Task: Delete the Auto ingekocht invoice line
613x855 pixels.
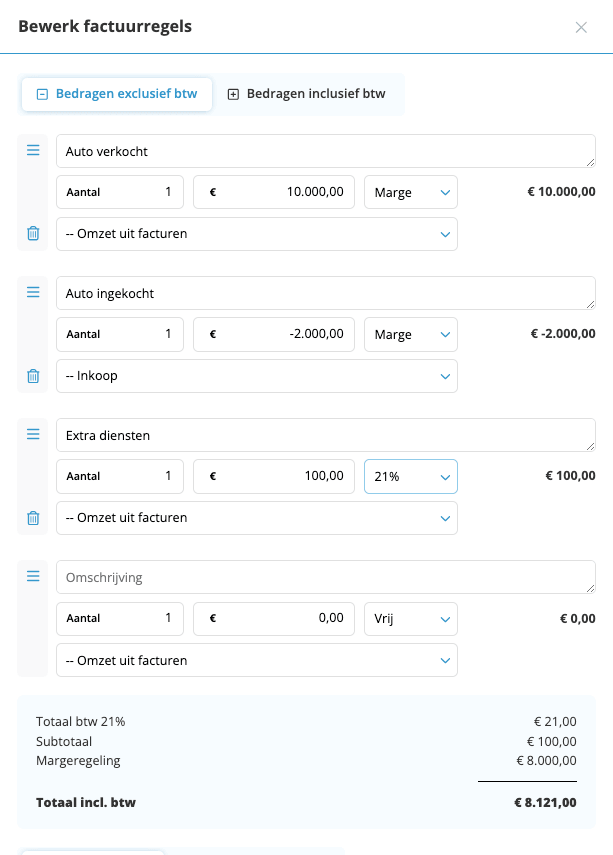Action: point(33,376)
